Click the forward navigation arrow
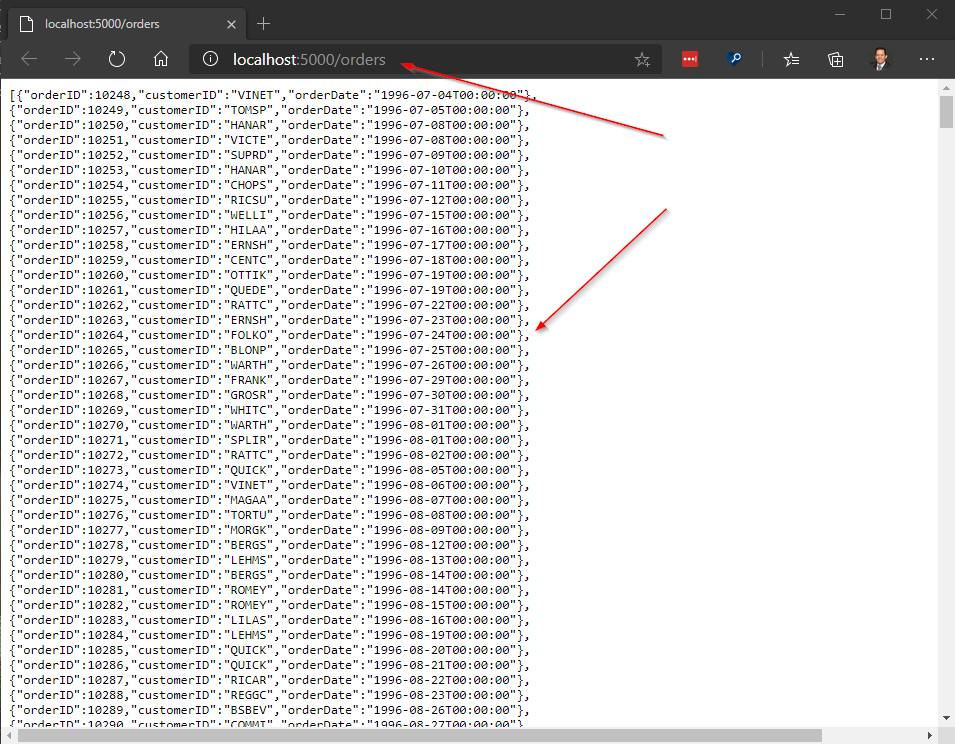Viewport: 955px width, 744px height. pyautogui.click(x=73, y=59)
